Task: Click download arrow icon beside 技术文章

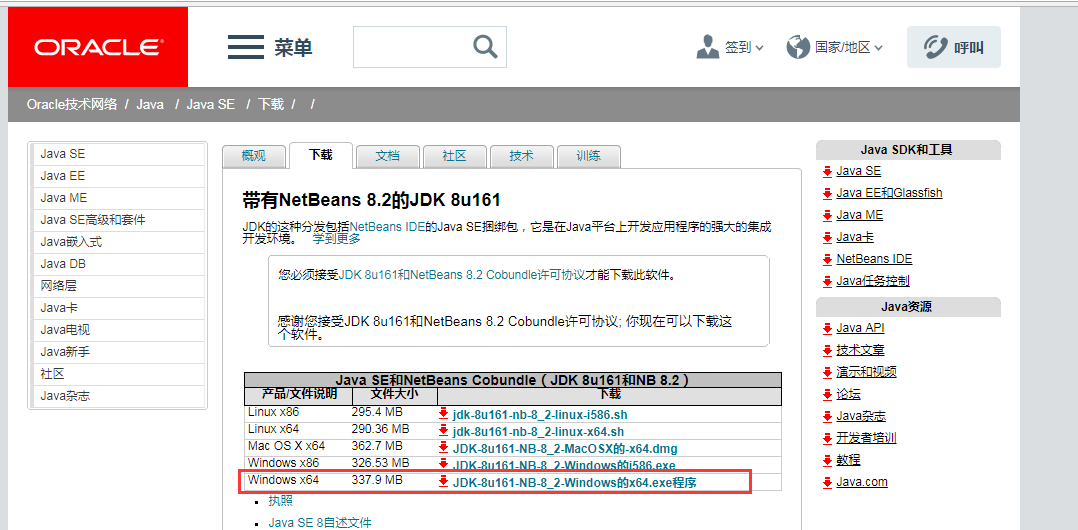Action: coord(827,350)
